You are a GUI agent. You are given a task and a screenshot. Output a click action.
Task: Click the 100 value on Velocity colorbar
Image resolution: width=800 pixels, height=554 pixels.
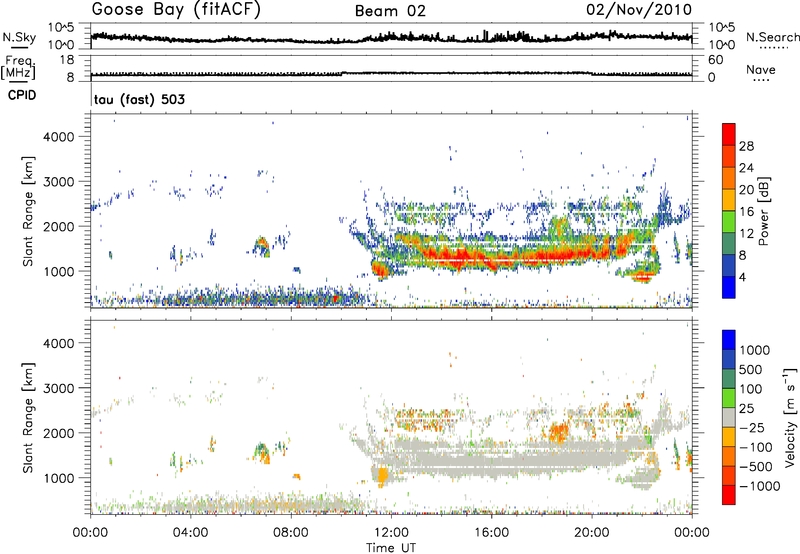pyautogui.click(x=751, y=389)
